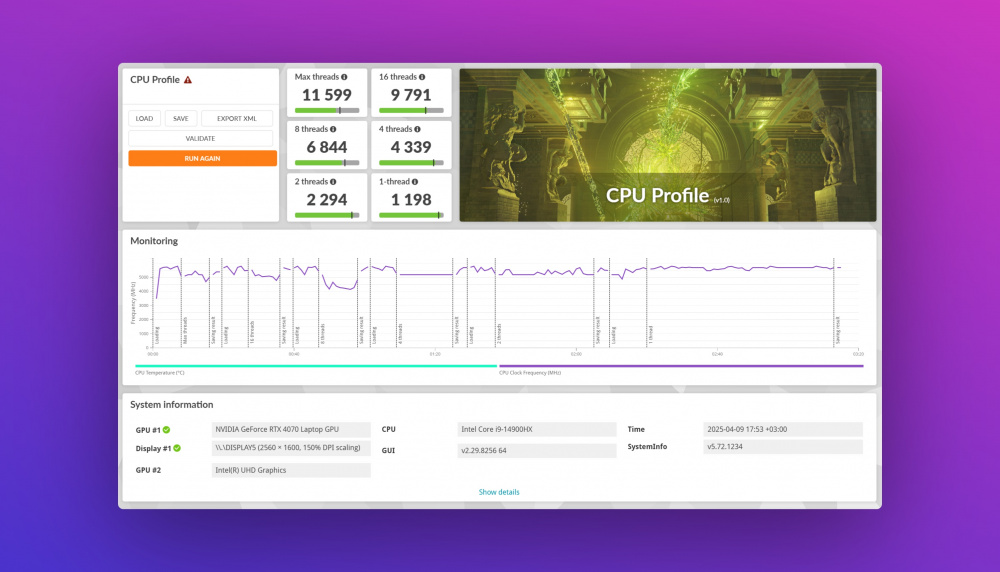Select the CPU Clock Frequency legend line
The width and height of the screenshot is (1000, 572).
681,366
